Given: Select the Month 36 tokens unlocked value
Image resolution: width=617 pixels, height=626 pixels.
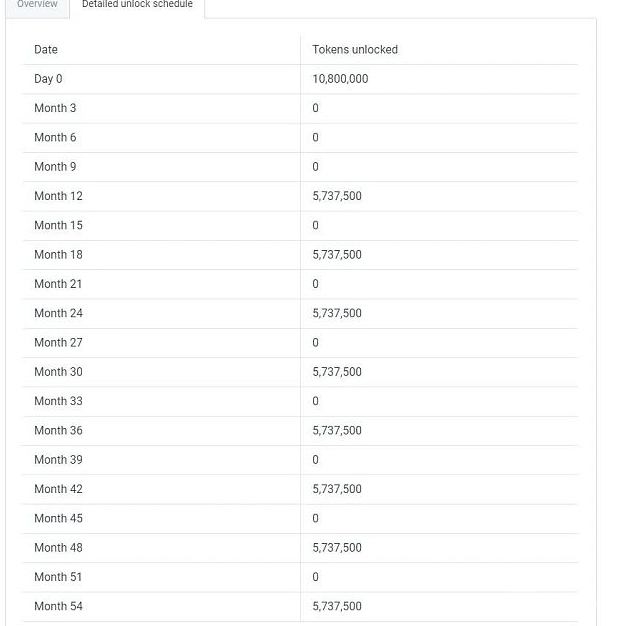Looking at the screenshot, I should (x=337, y=430).
